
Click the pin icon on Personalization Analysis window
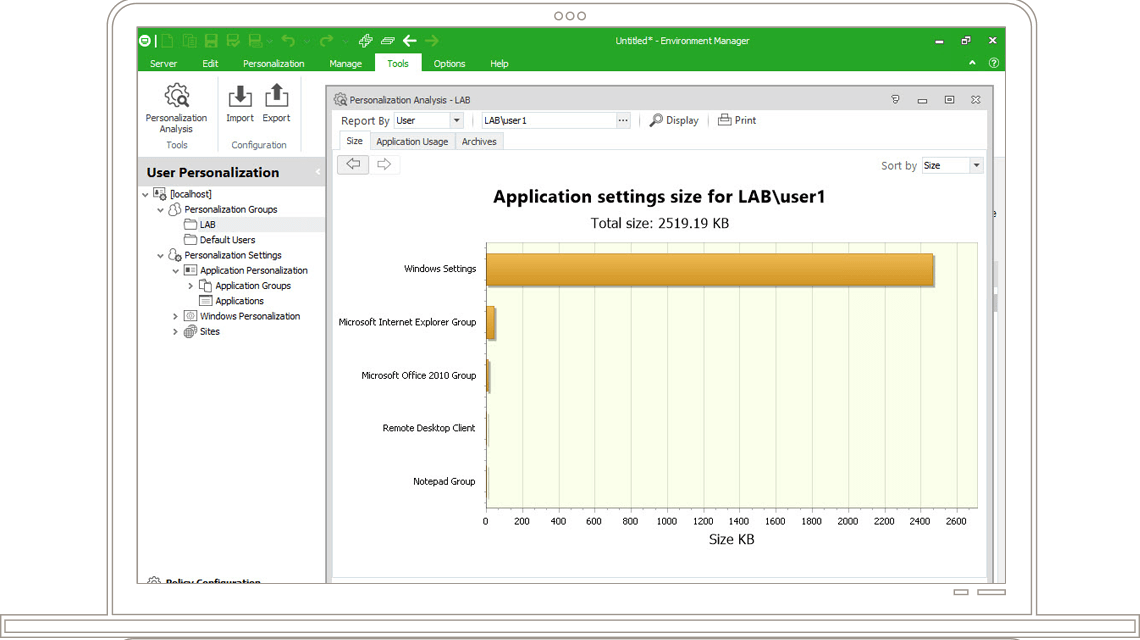coord(895,100)
